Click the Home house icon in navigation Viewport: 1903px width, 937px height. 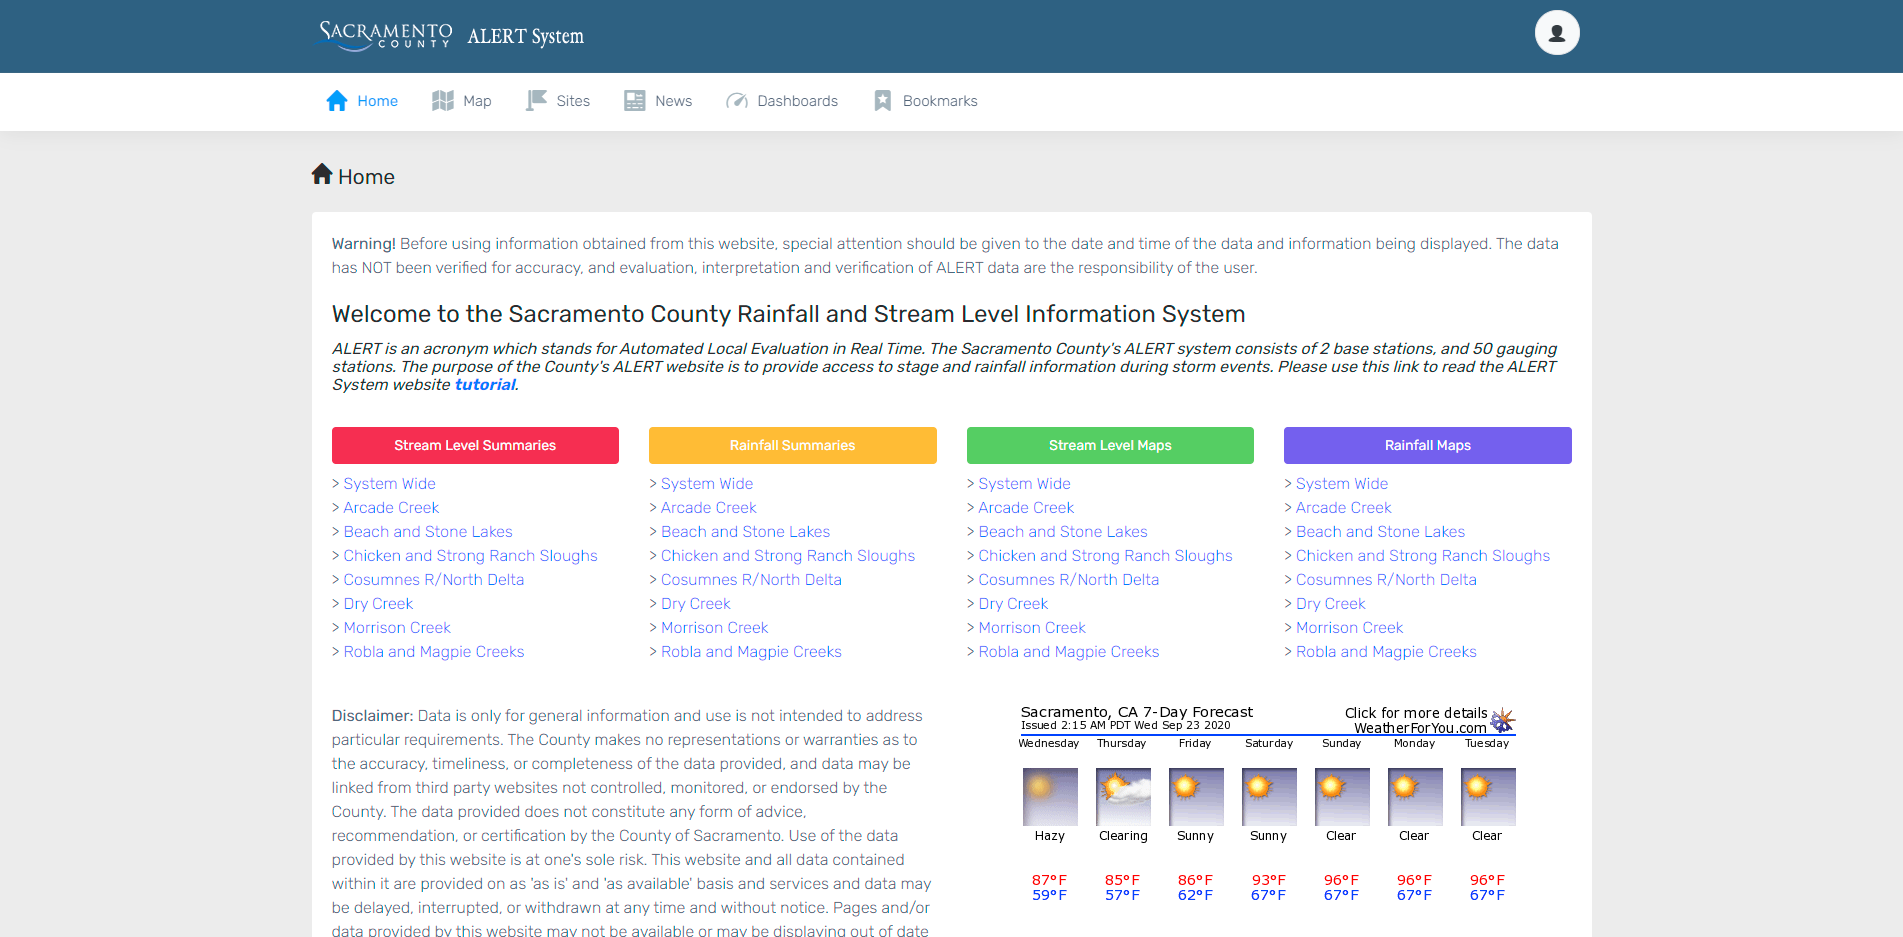(x=337, y=101)
